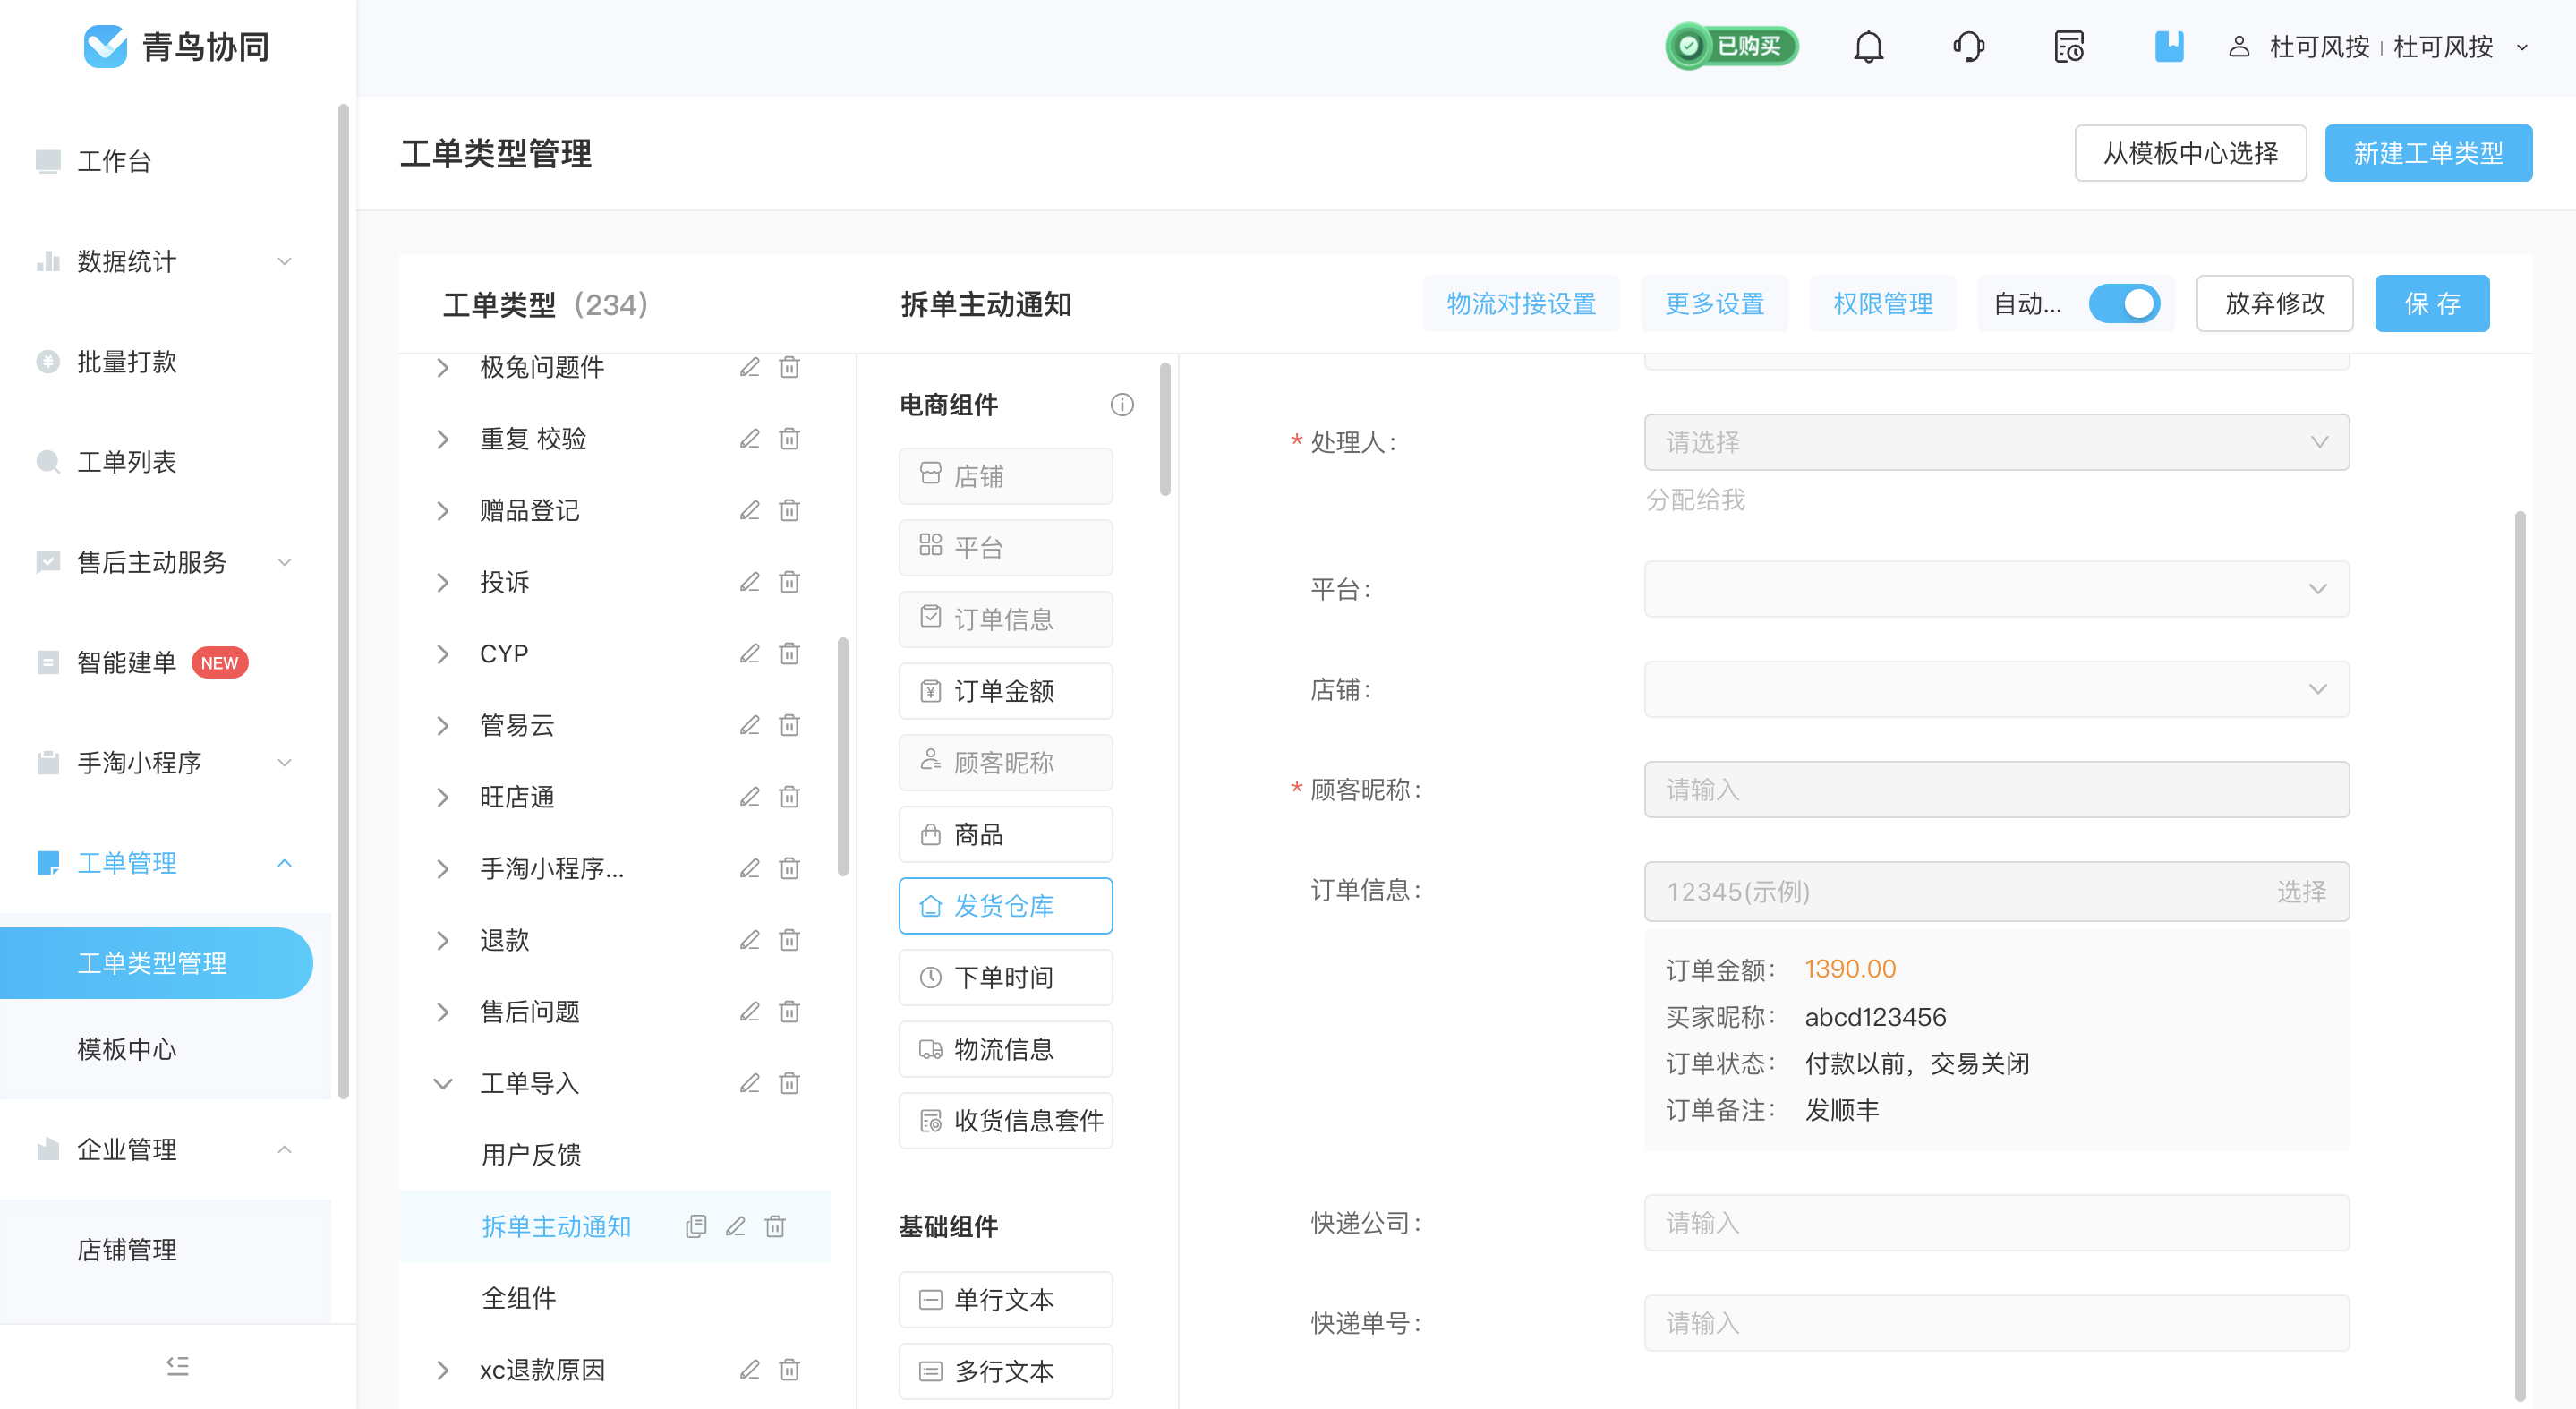This screenshot has height=1409, width=2576.
Task: Edit the 拆单主动通知 ticket type
Action: pyautogui.click(x=735, y=1226)
